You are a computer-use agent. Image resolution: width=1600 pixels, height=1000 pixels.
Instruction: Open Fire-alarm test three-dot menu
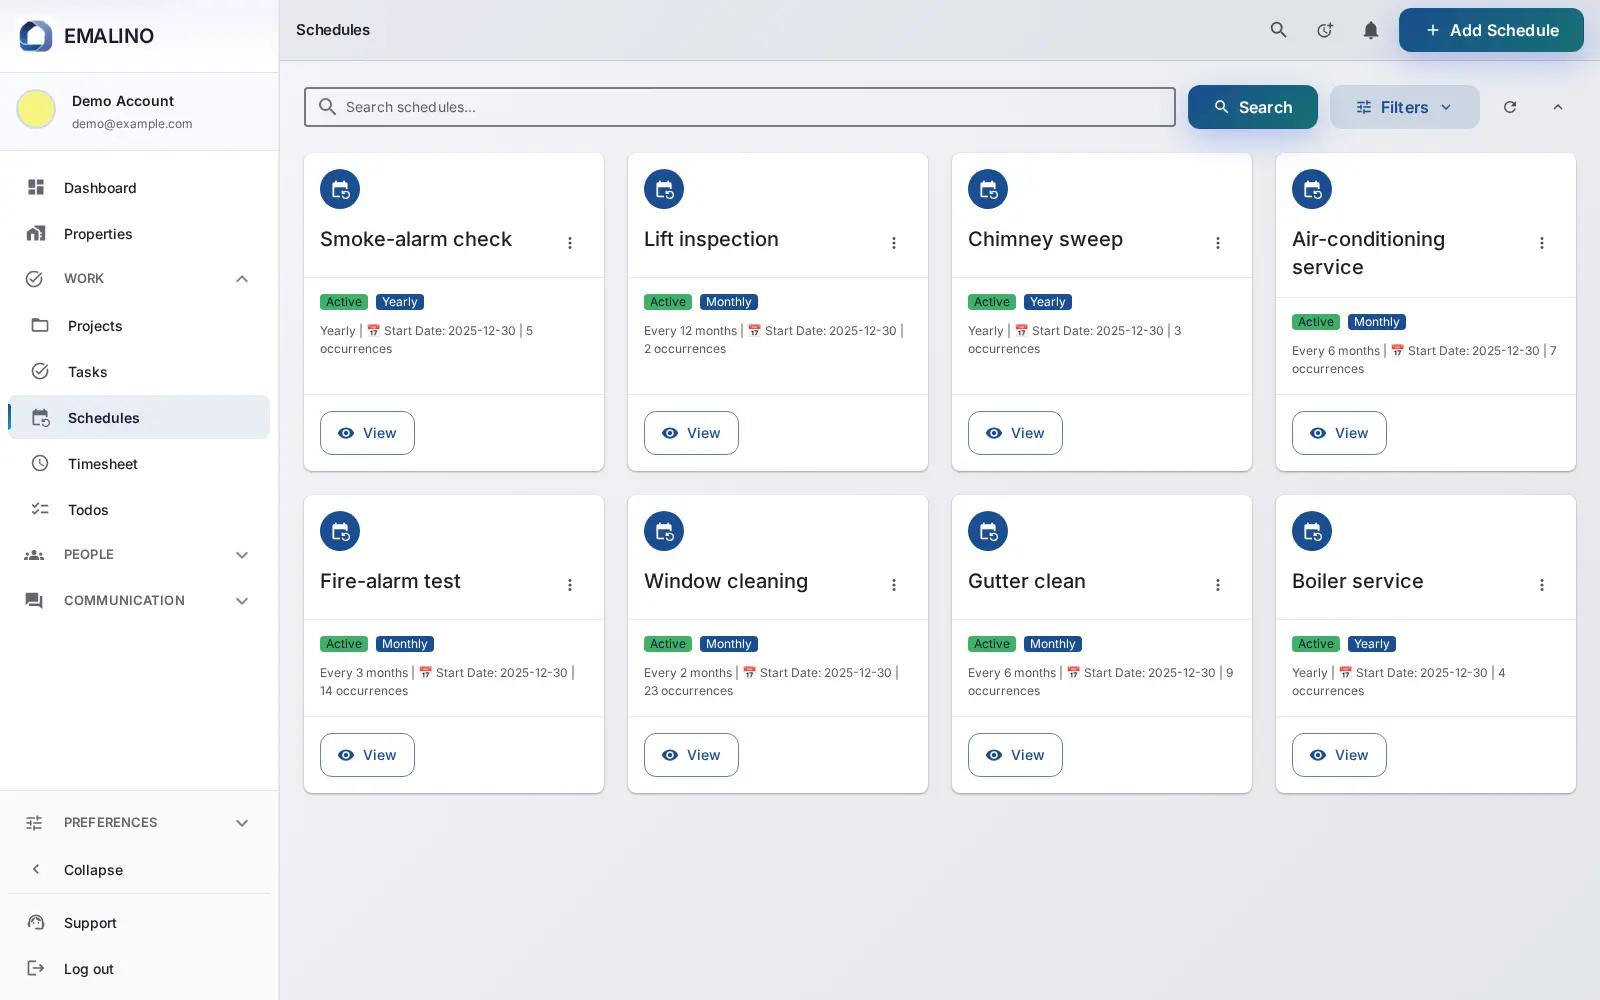pyautogui.click(x=570, y=585)
